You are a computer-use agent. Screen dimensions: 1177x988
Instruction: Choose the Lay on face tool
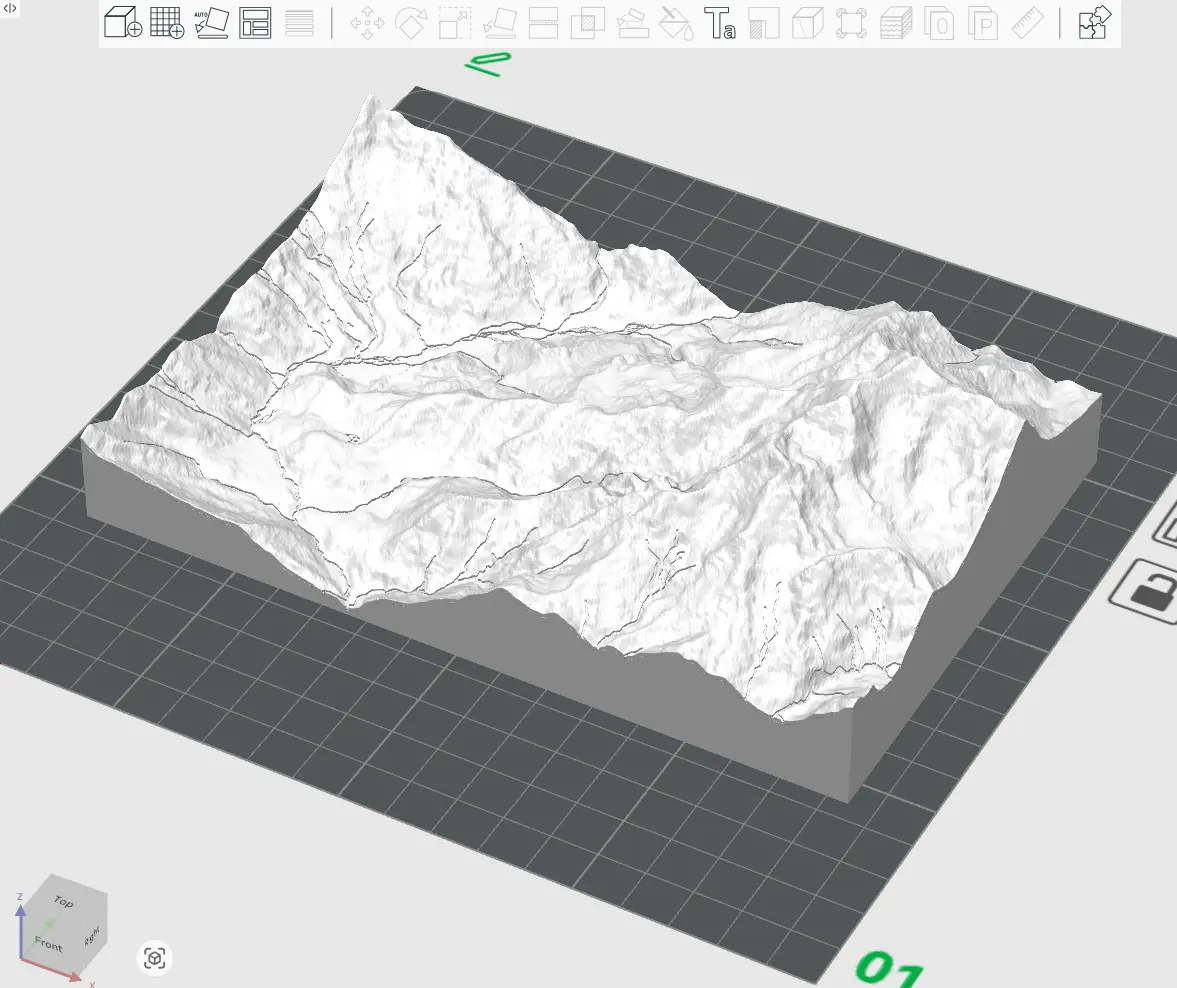tap(499, 23)
